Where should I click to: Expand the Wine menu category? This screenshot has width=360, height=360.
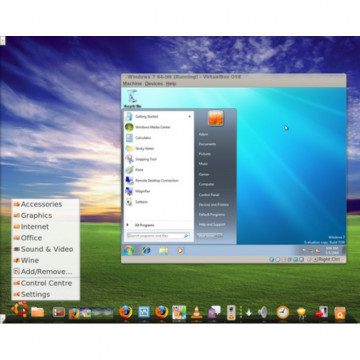(45, 260)
